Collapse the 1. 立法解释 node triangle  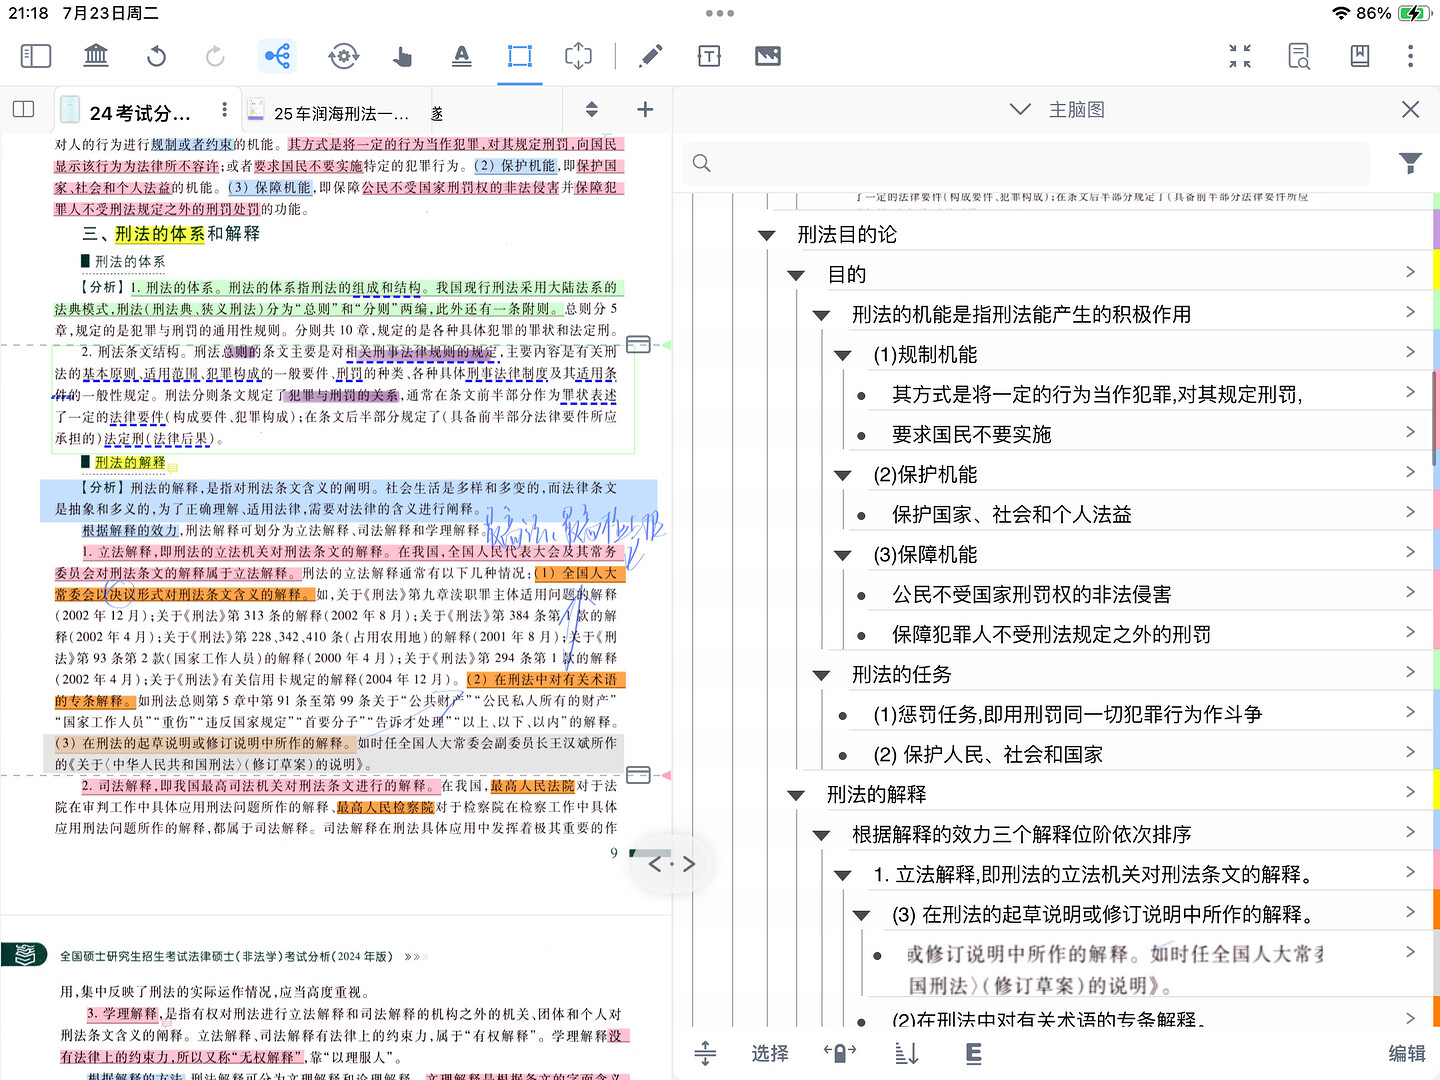(843, 875)
